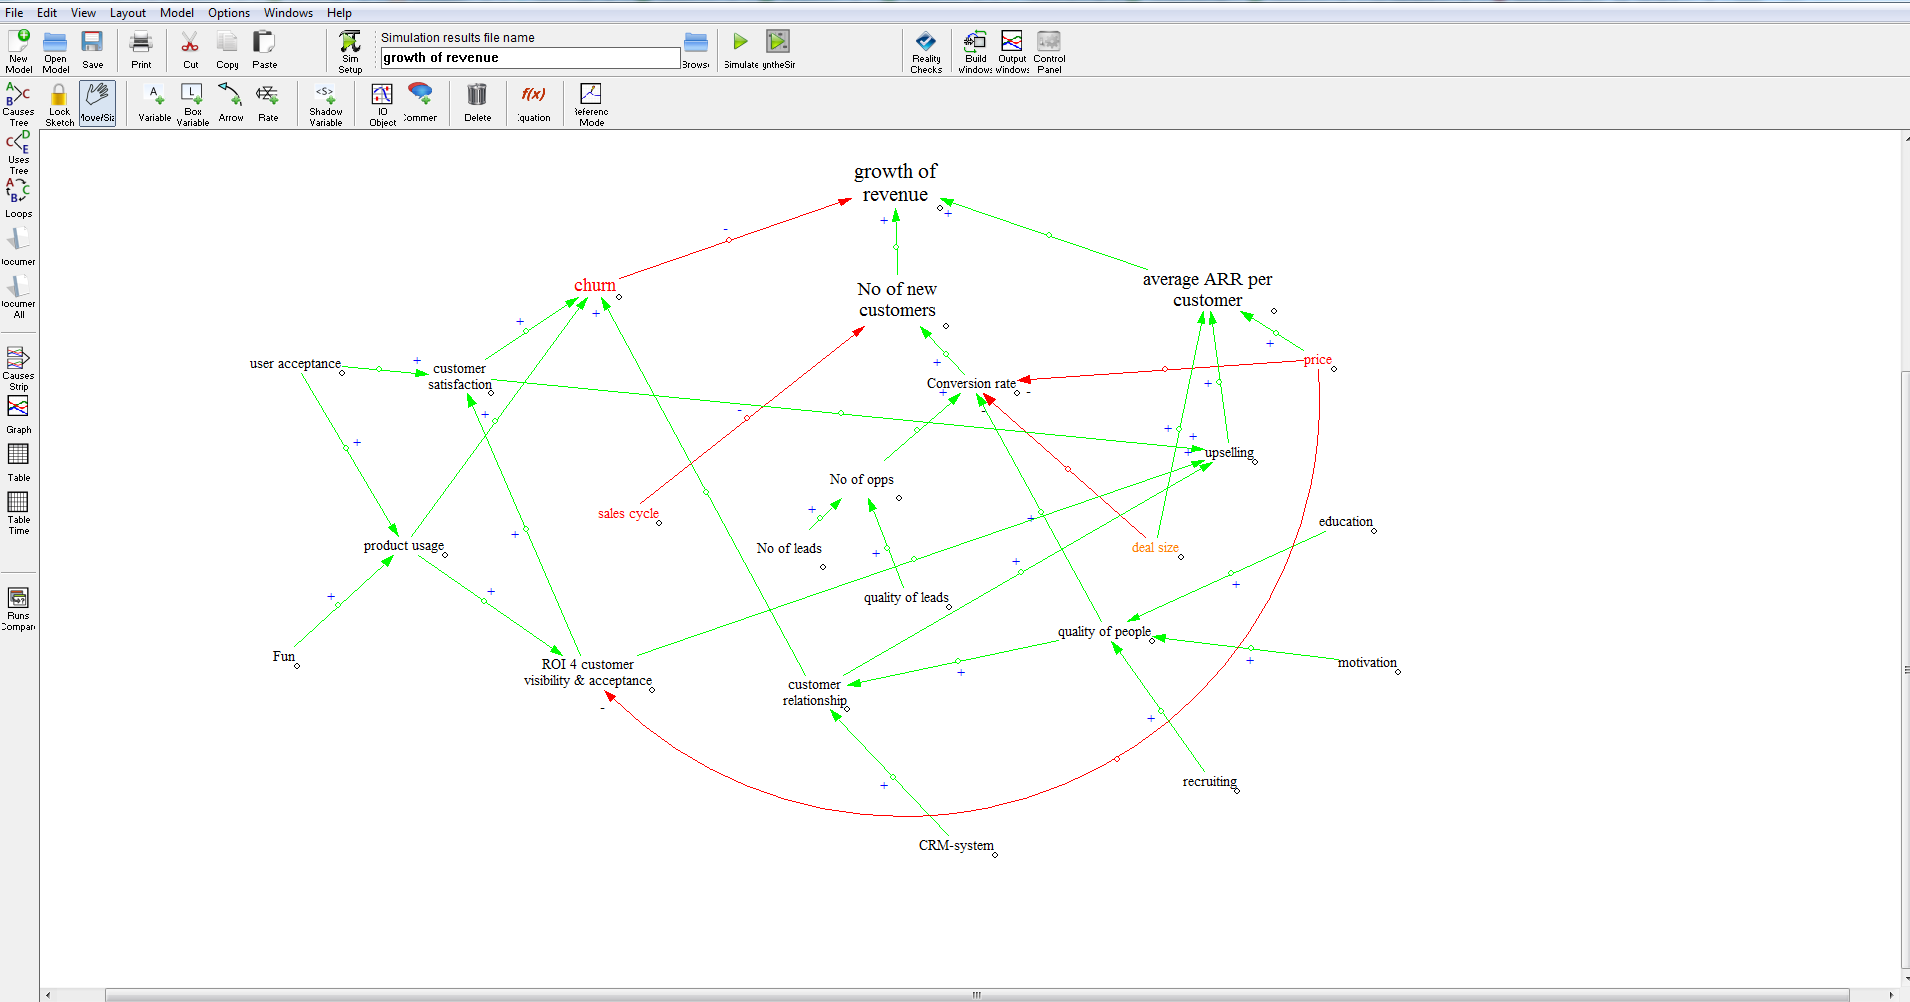Select the 'product usage' variable
This screenshot has height=1002, width=1910.
(x=404, y=545)
